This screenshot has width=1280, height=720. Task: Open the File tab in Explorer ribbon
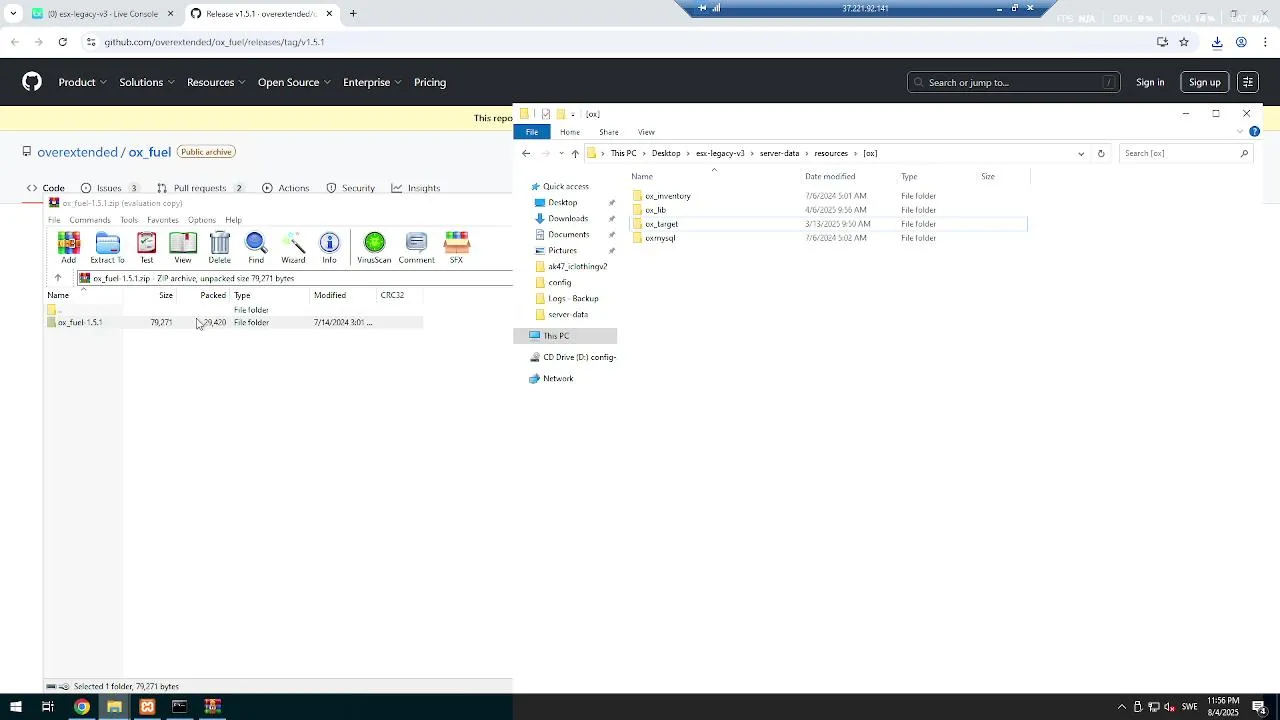coord(532,132)
